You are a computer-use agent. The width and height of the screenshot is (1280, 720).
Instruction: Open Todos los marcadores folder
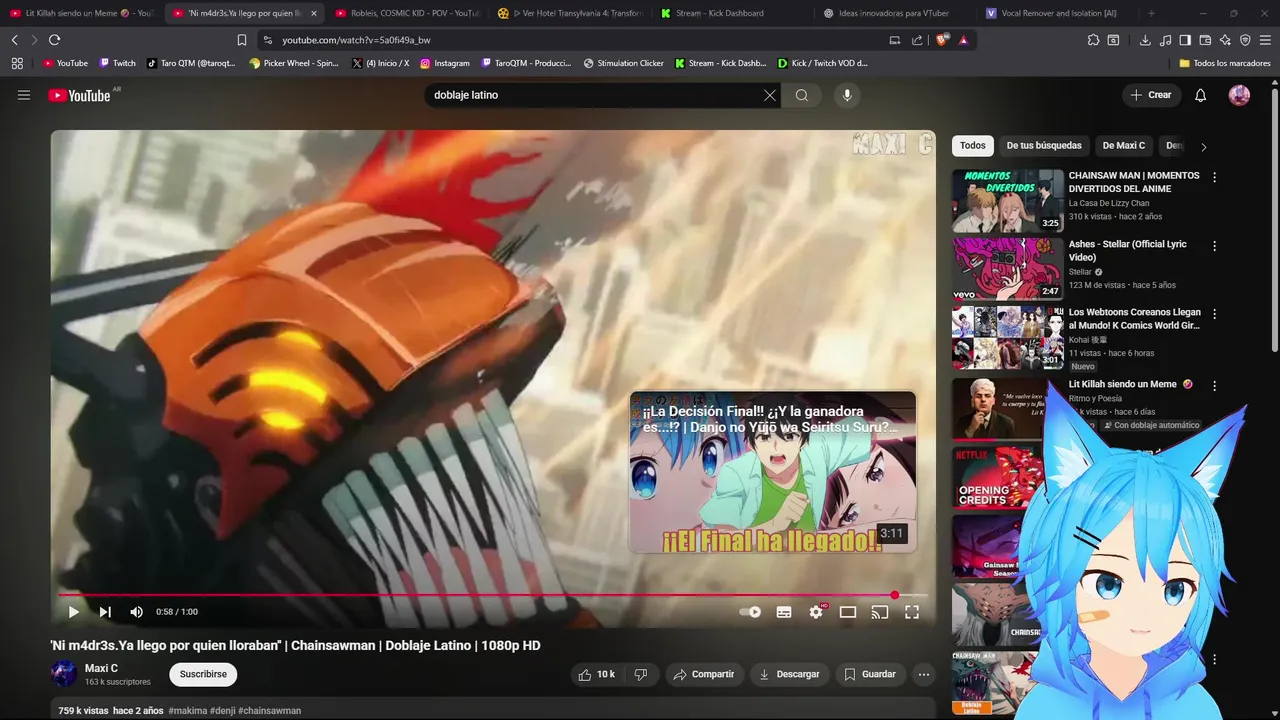point(1225,63)
